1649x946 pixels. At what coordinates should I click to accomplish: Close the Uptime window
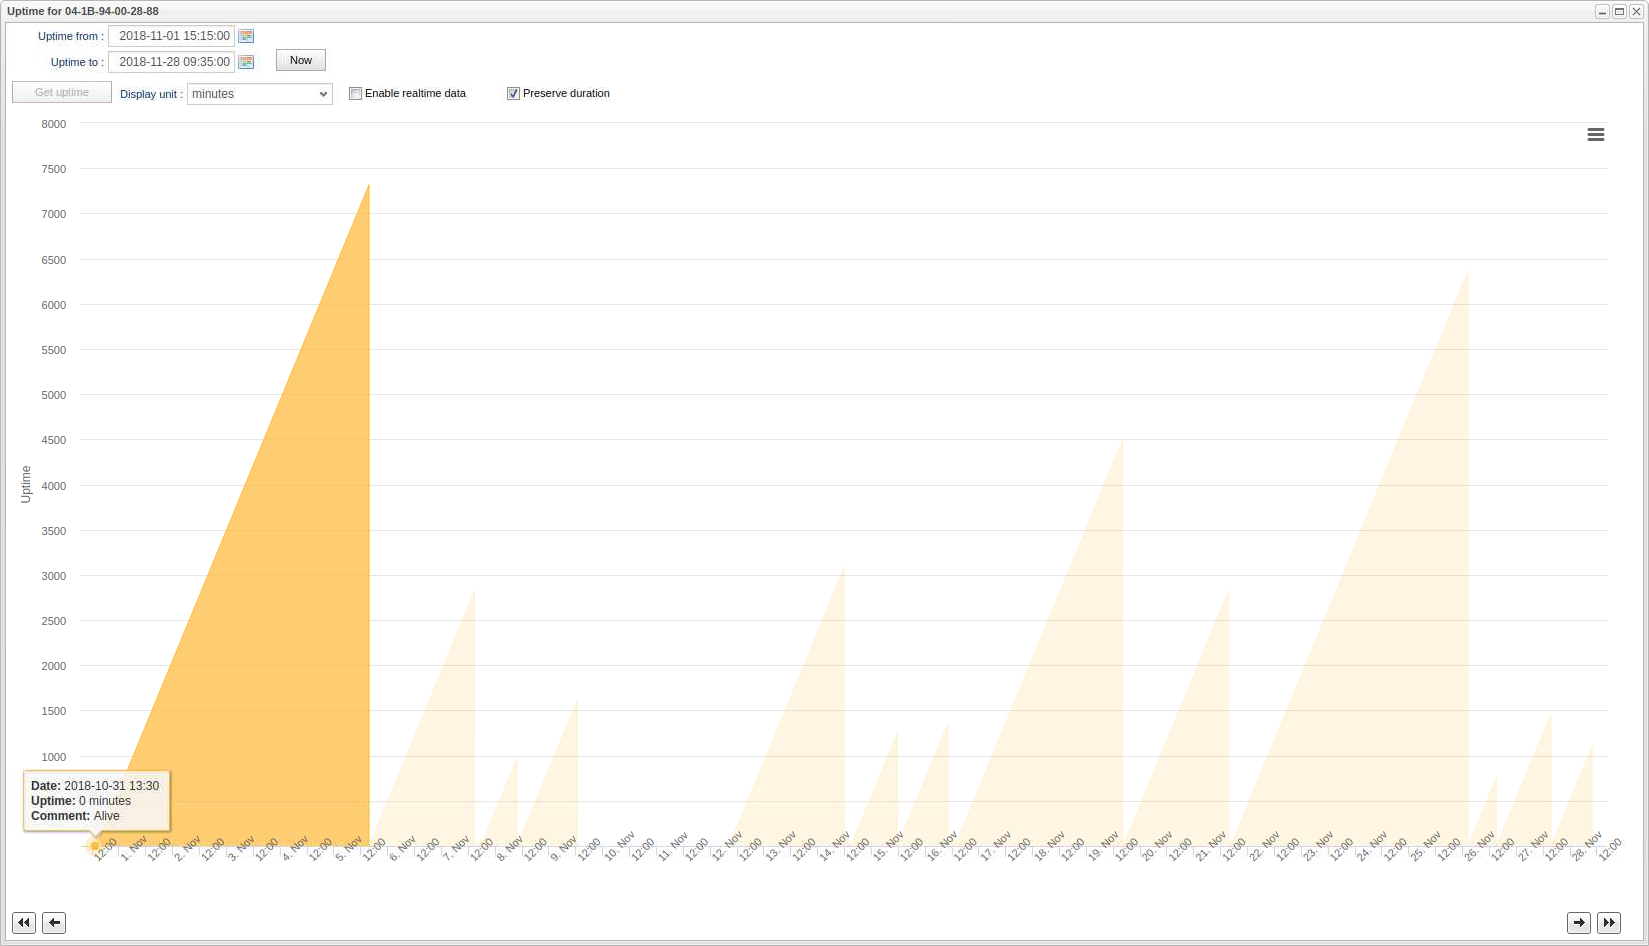tap(1636, 11)
